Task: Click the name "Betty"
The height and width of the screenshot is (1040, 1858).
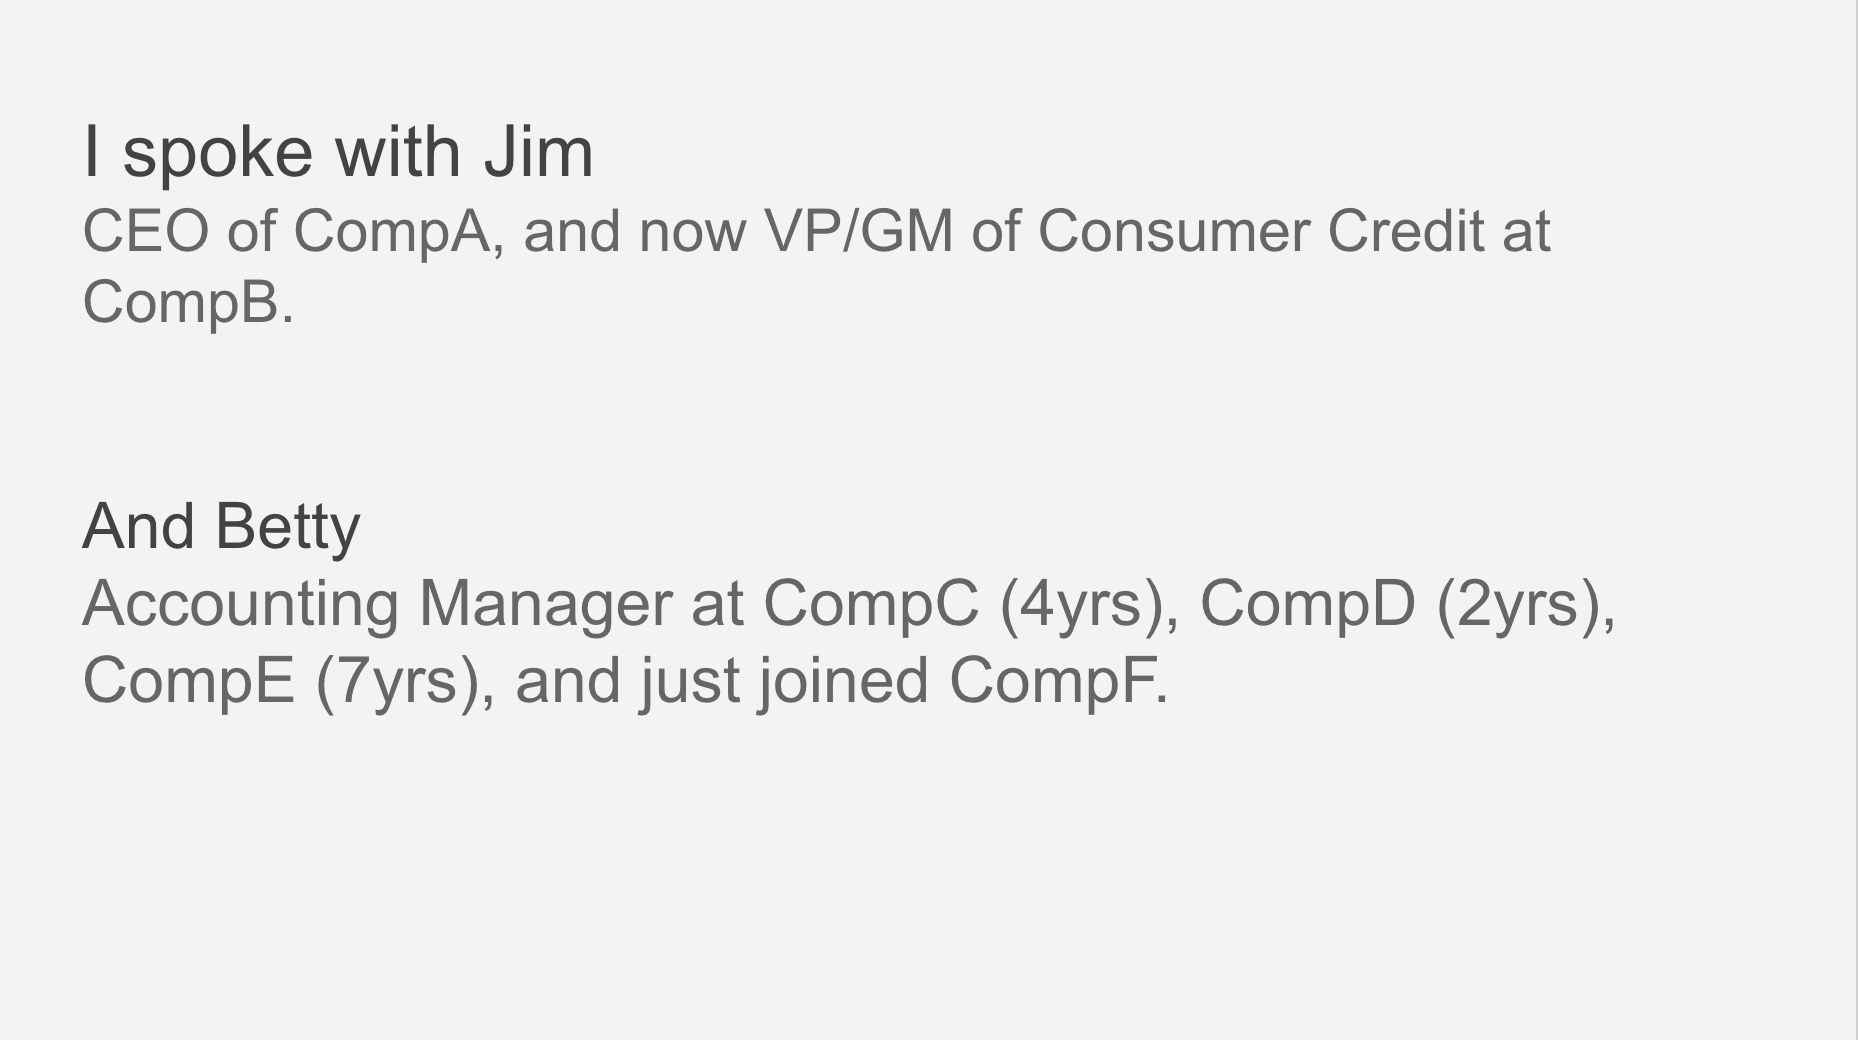Action: [287, 526]
